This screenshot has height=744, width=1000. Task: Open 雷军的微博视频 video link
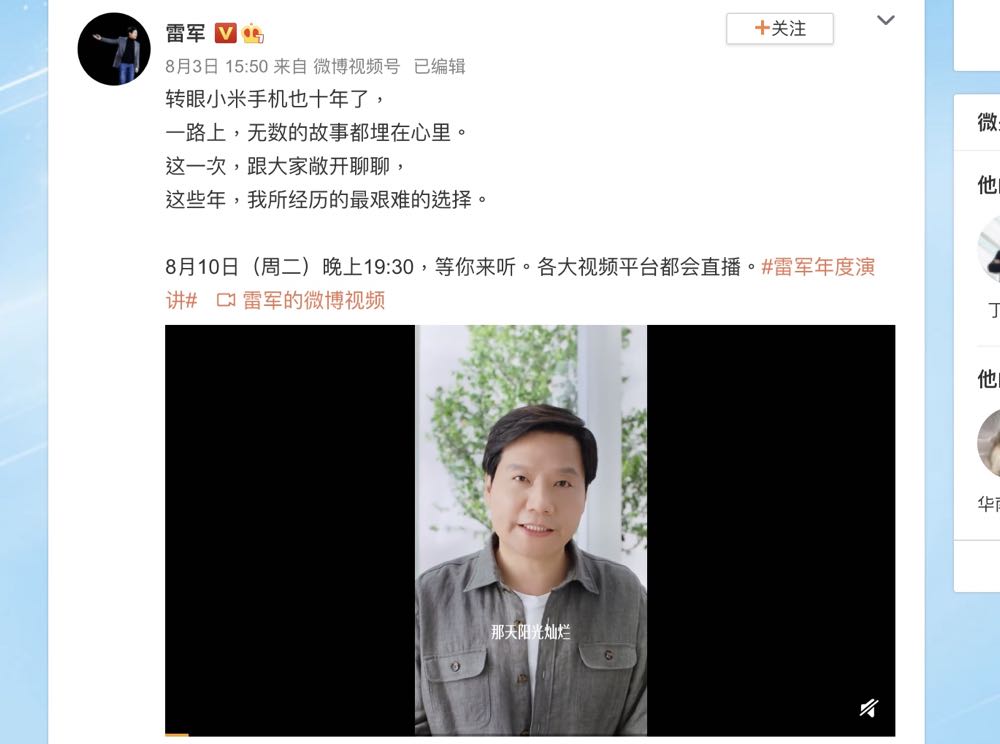tap(313, 300)
